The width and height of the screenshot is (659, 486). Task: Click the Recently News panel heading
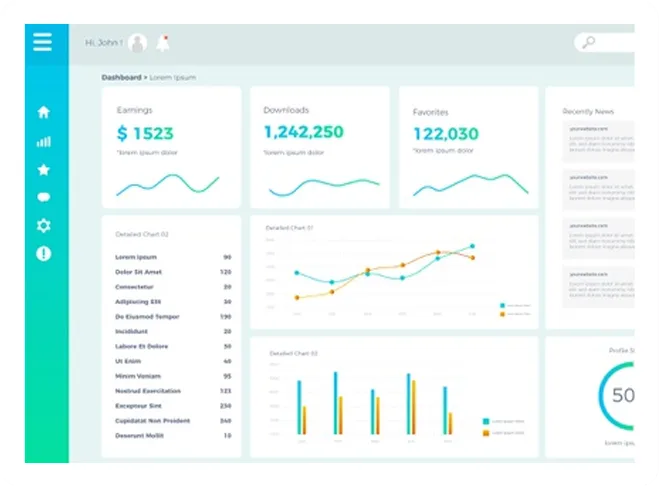click(588, 111)
